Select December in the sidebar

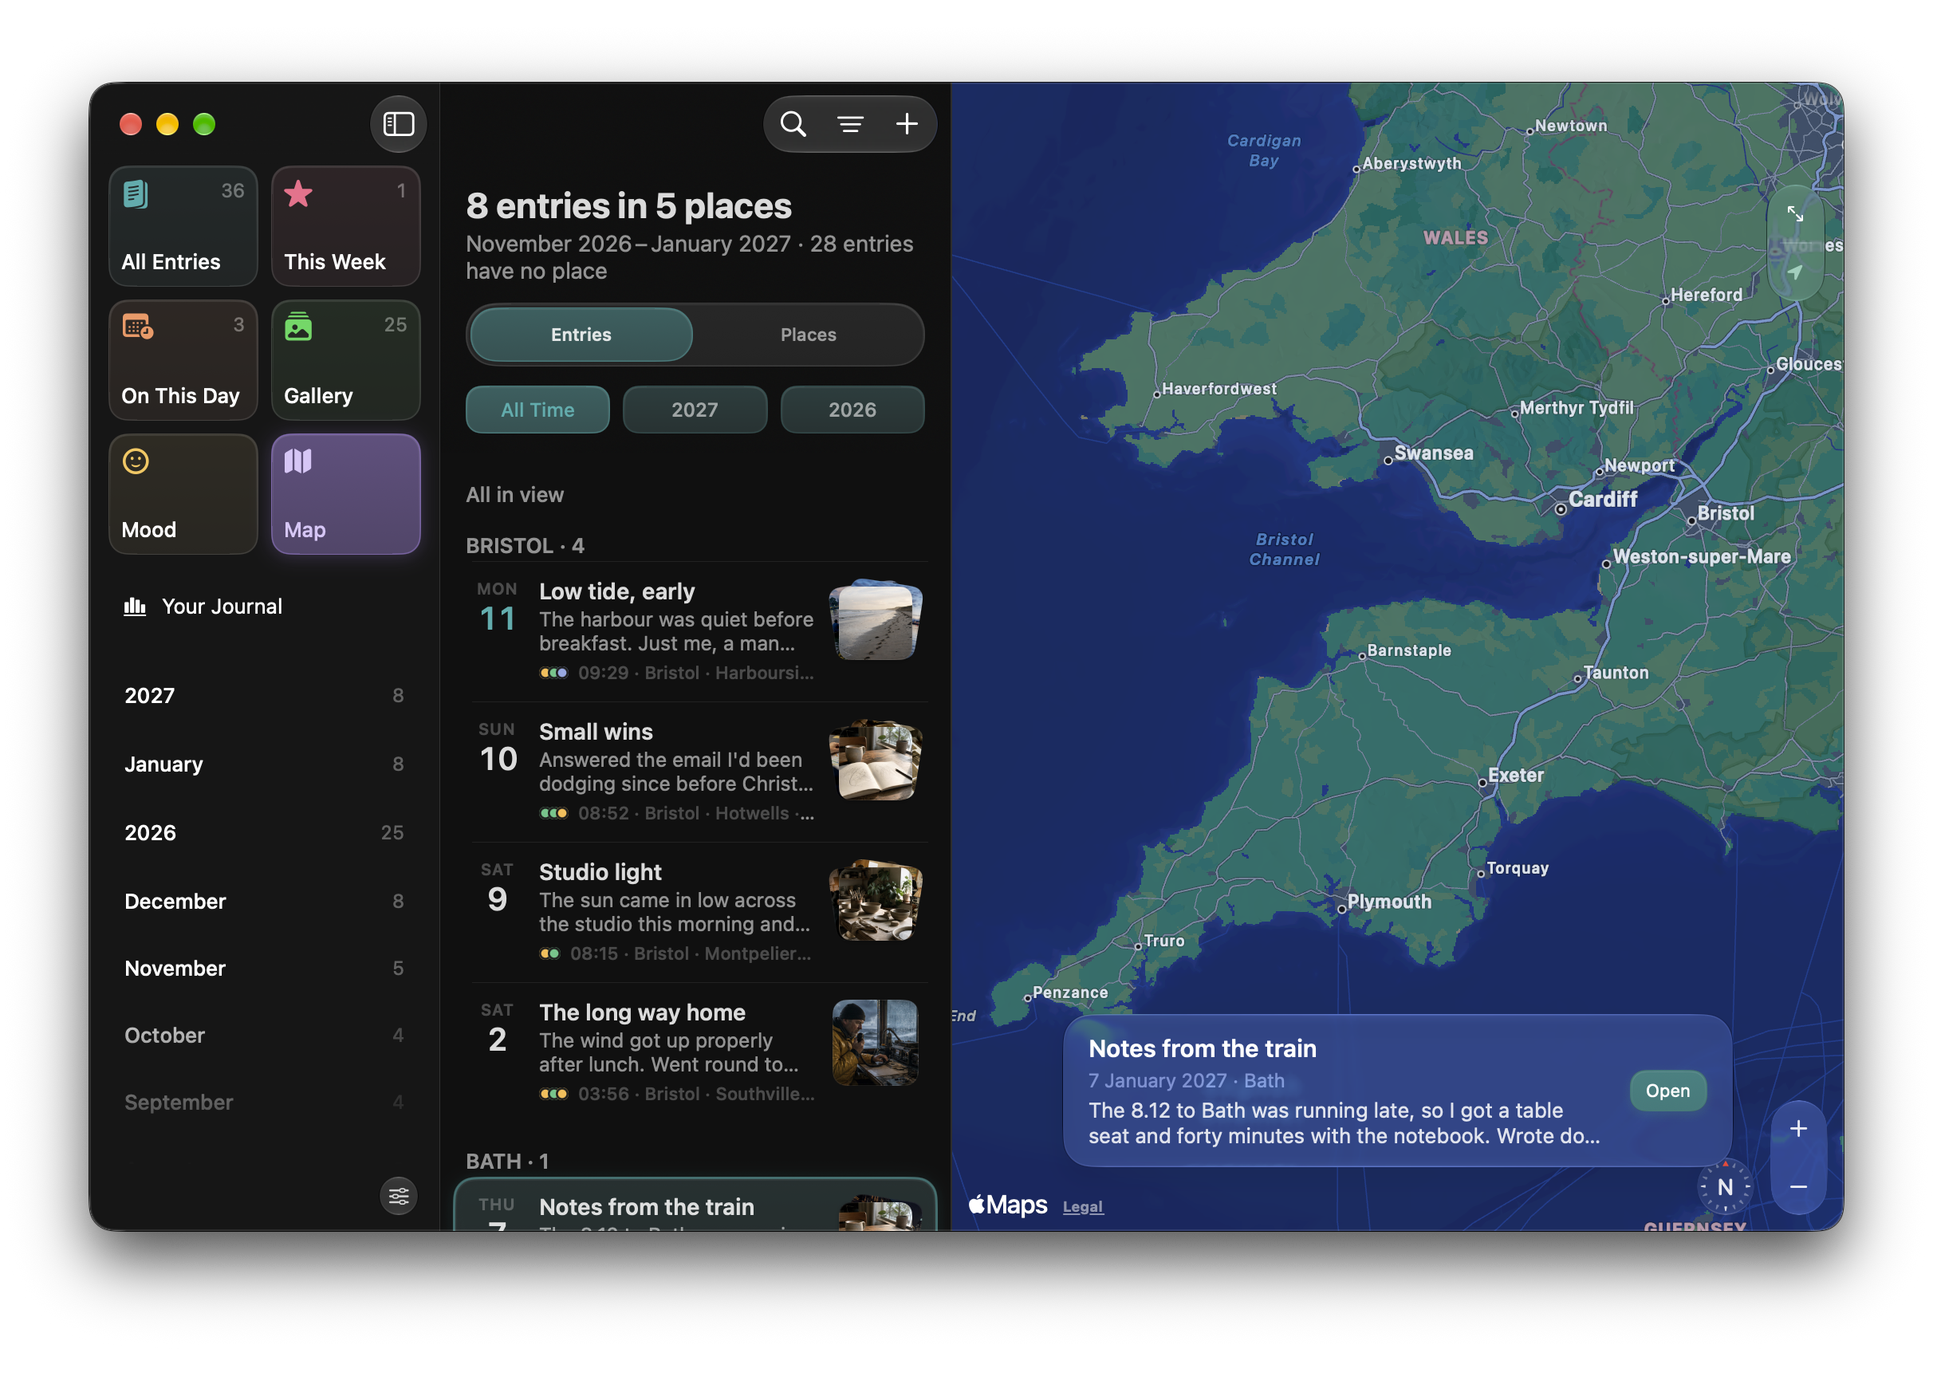(x=264, y=902)
